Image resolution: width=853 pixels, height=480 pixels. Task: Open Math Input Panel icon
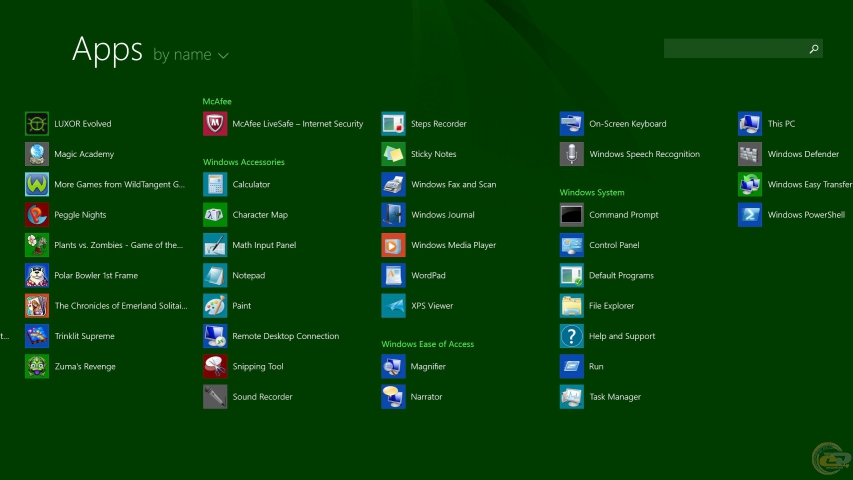coord(215,245)
